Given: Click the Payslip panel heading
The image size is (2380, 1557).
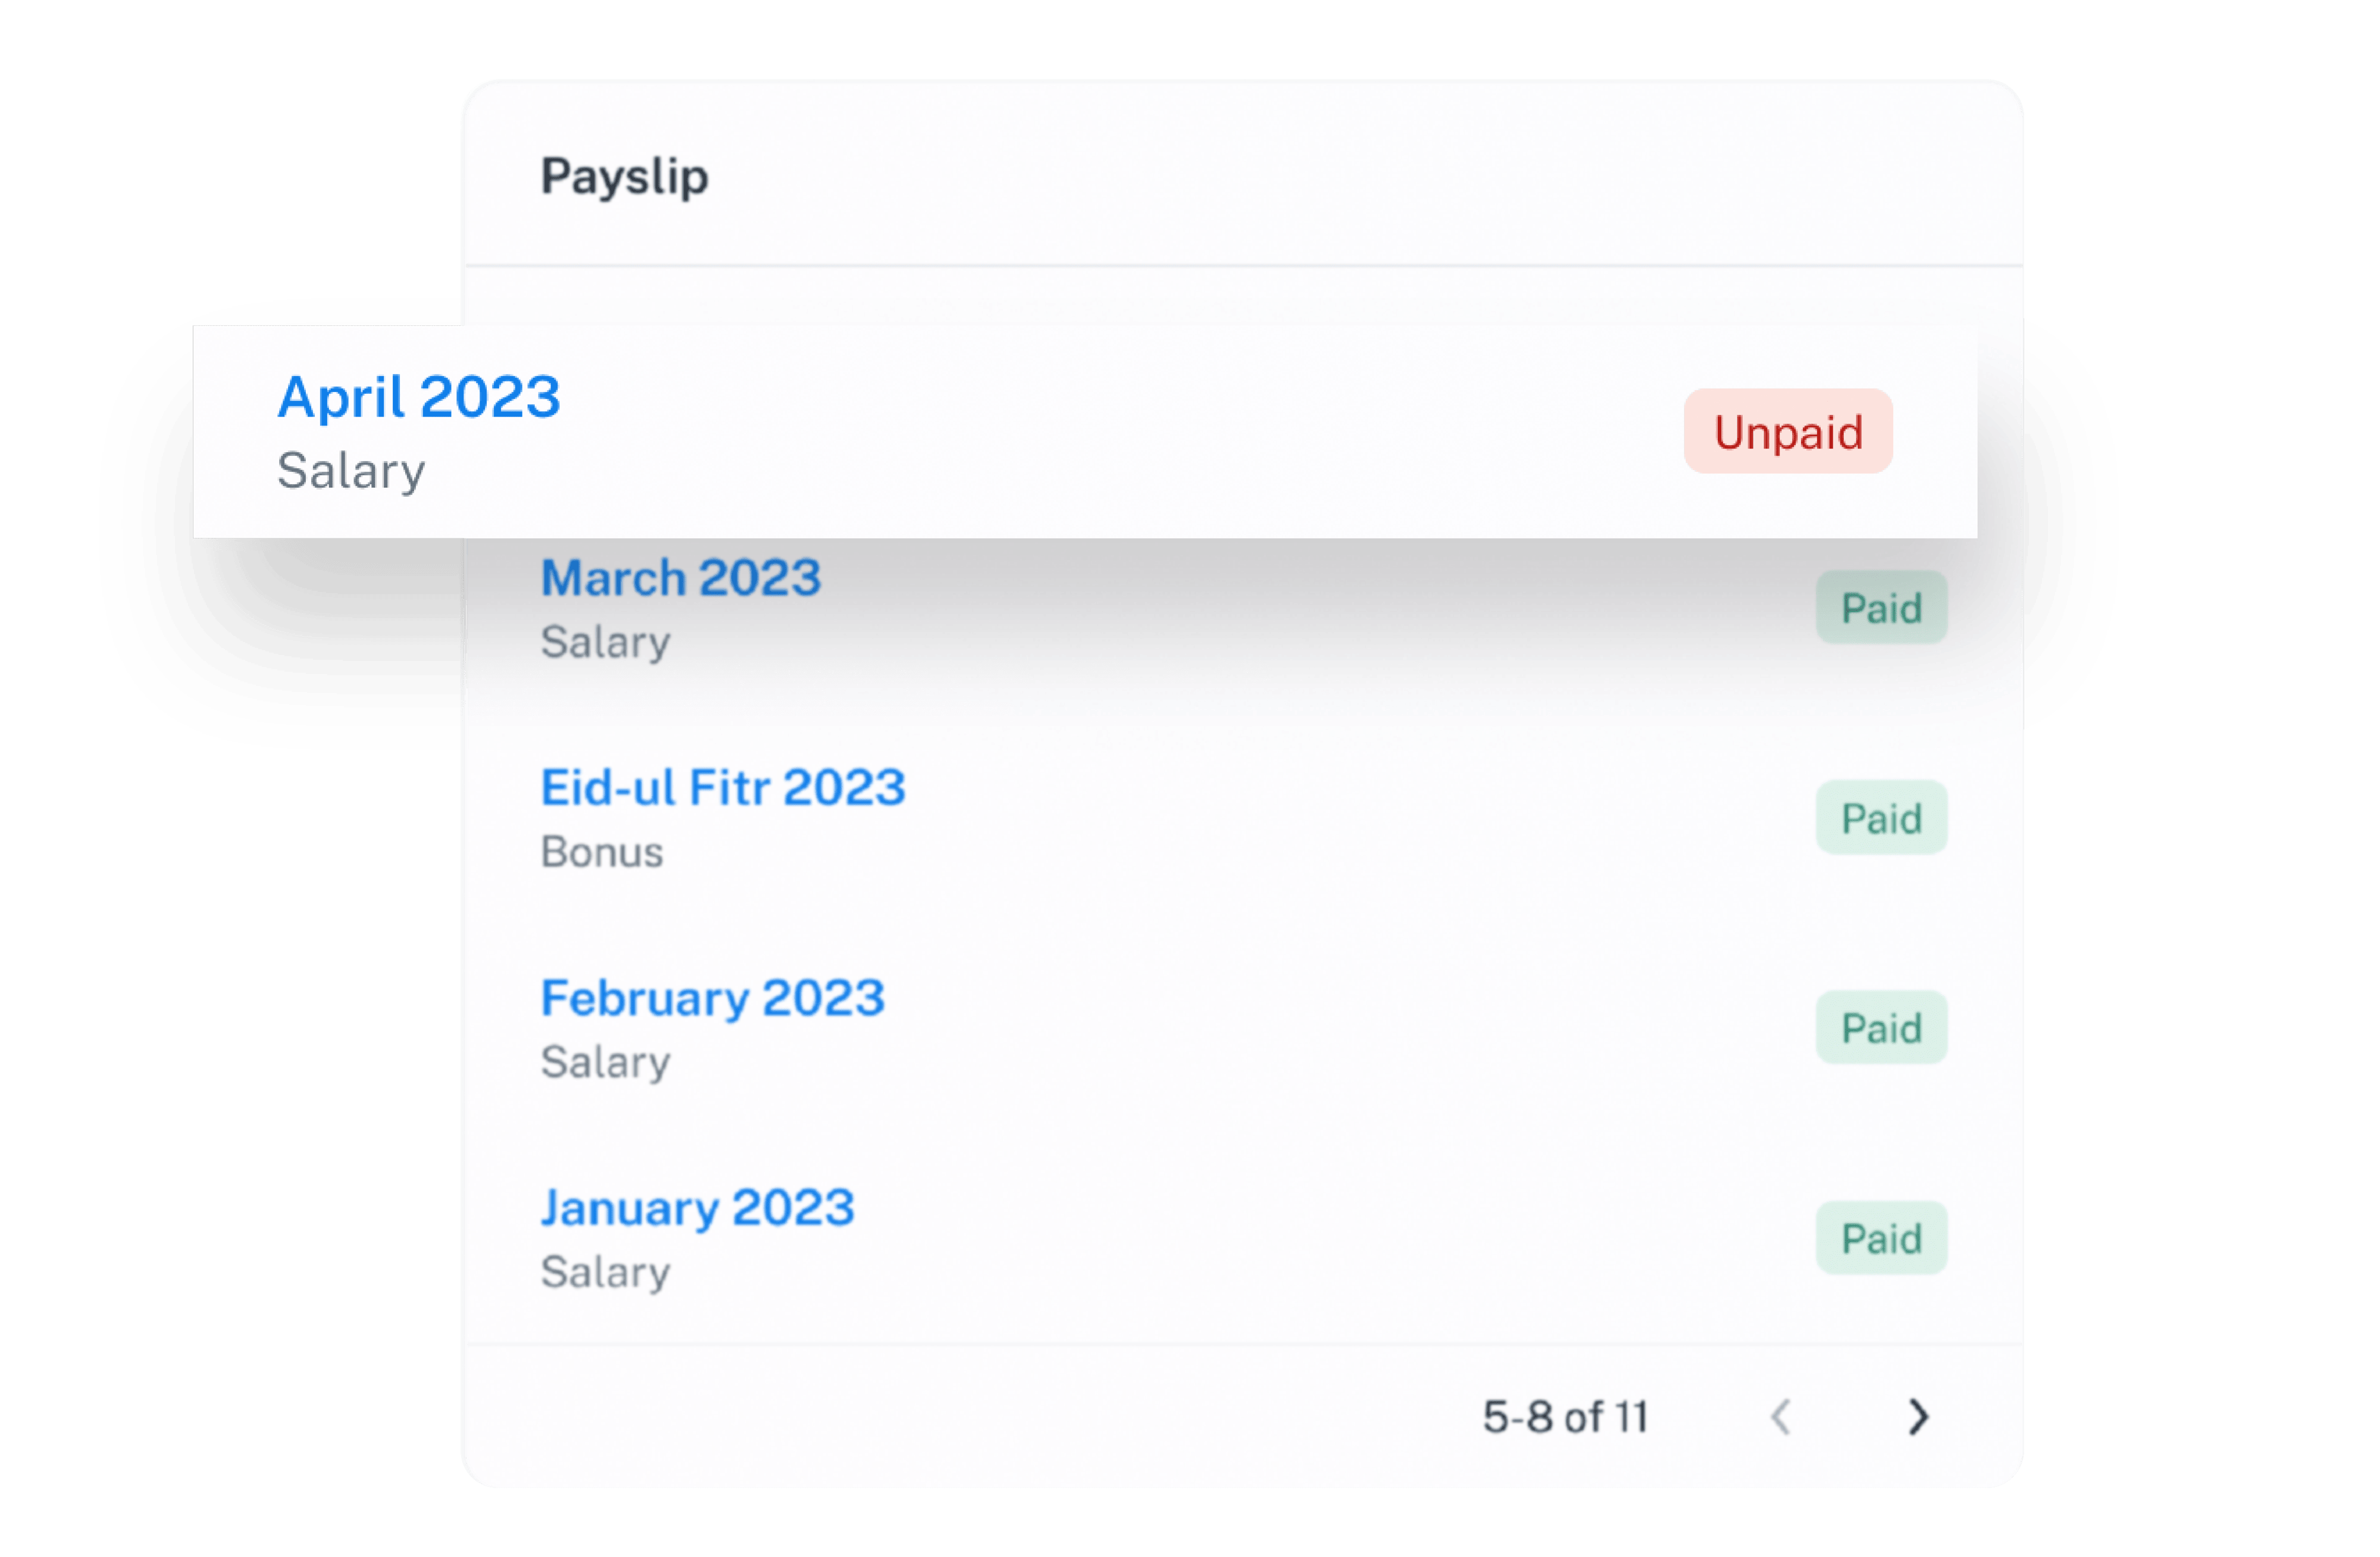Looking at the screenshot, I should coord(624,177).
